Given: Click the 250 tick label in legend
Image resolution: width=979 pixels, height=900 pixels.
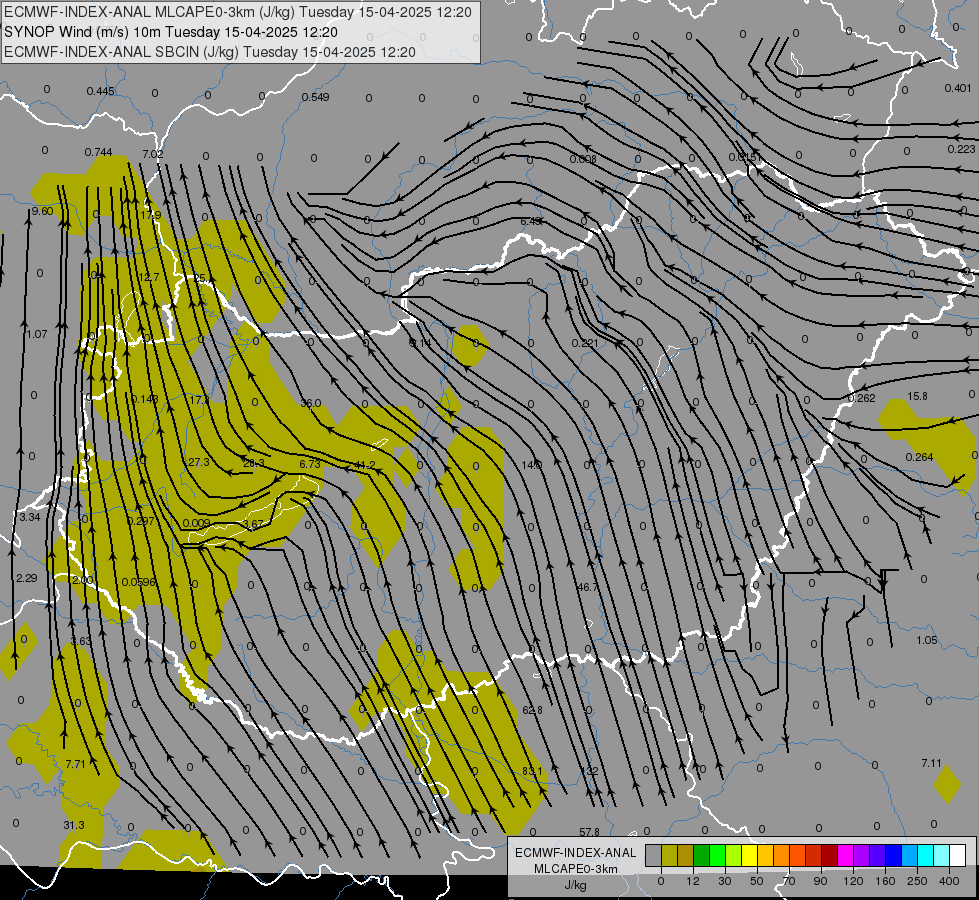Looking at the screenshot, I should point(917,881).
